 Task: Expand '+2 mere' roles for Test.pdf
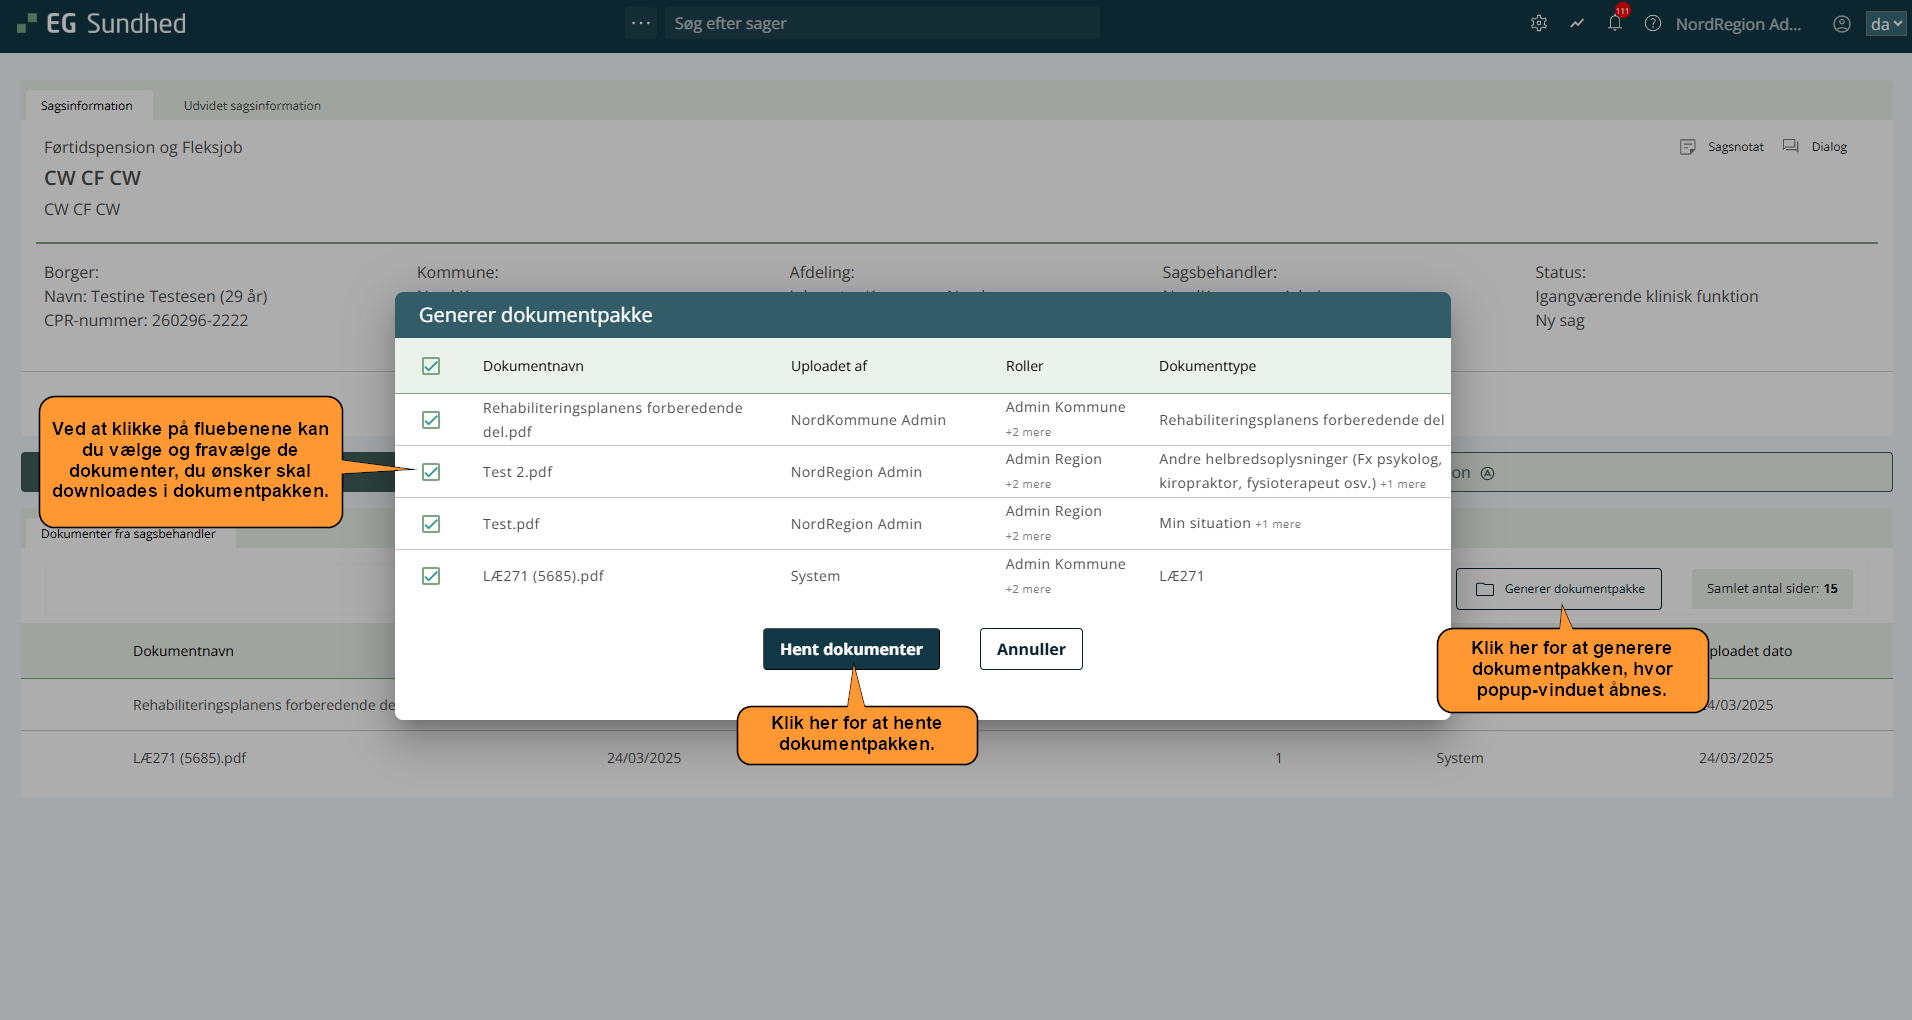[x=1028, y=537]
